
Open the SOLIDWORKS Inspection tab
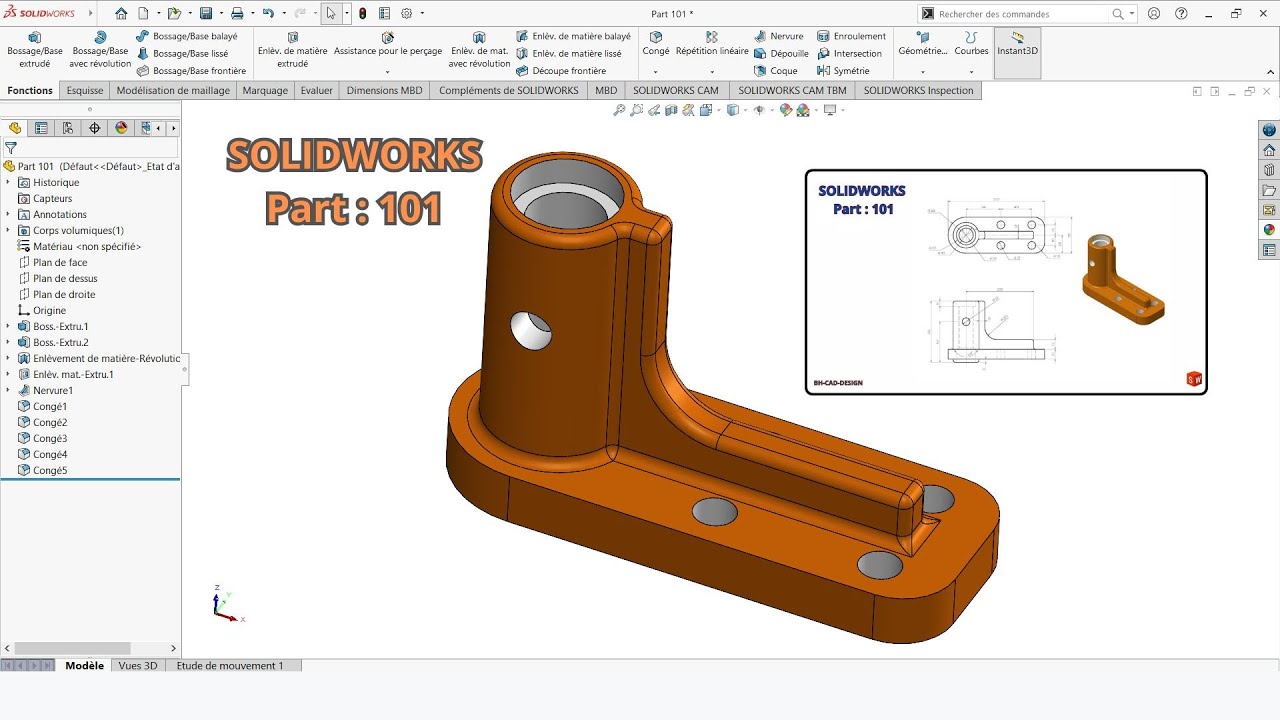pos(918,90)
